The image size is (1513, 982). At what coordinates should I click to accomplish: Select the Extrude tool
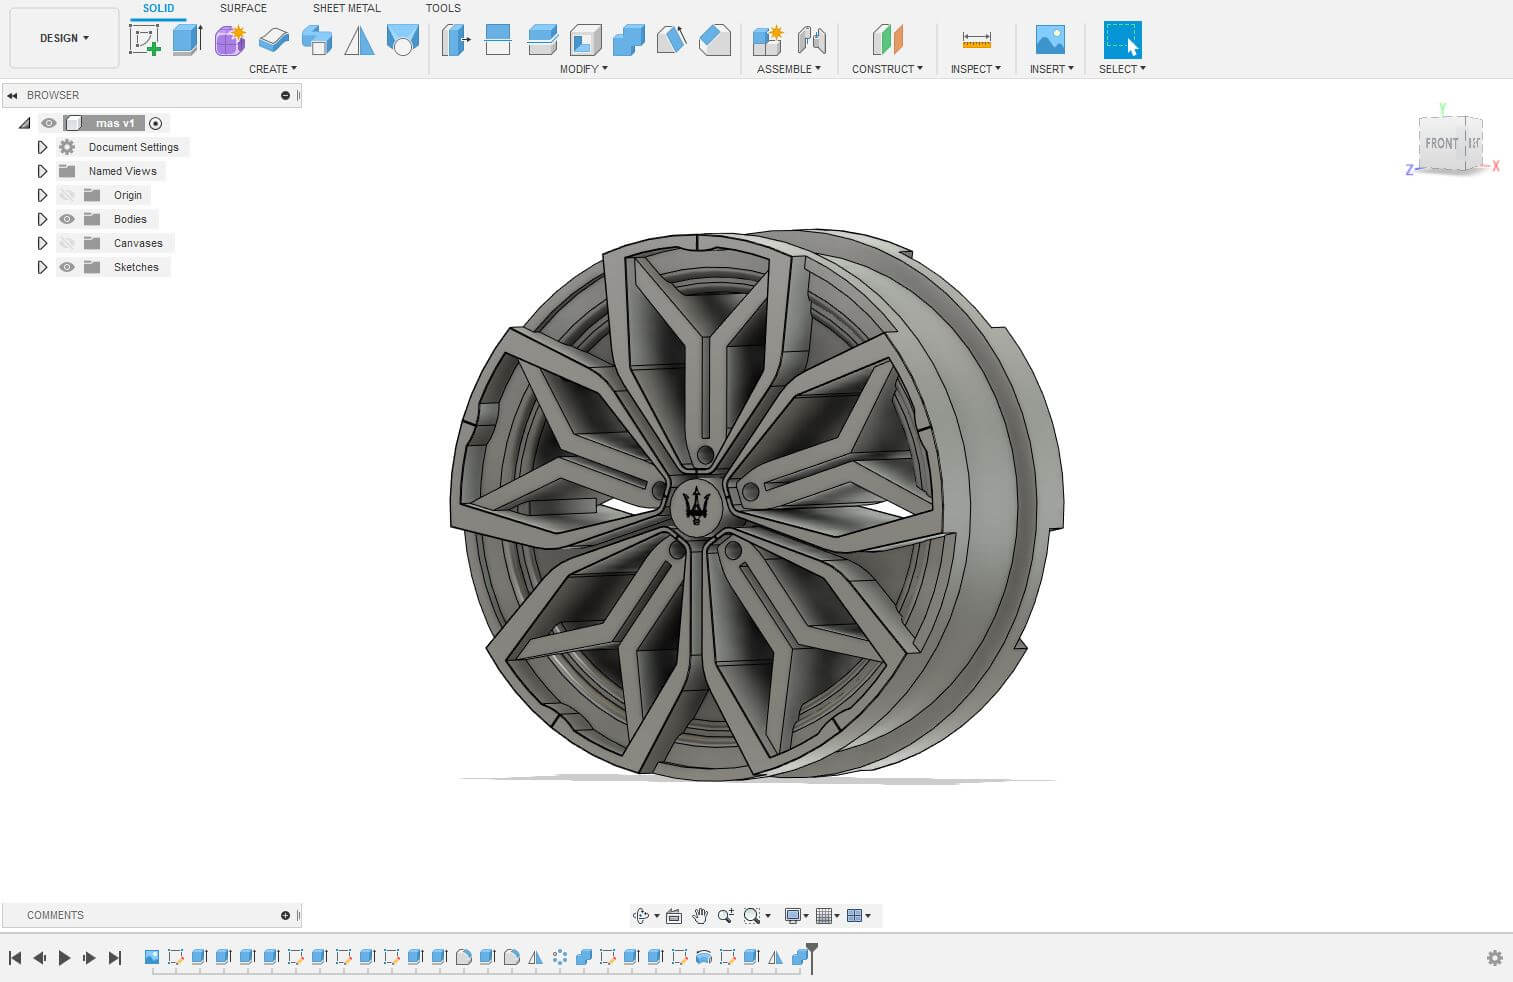pyautogui.click(x=187, y=40)
